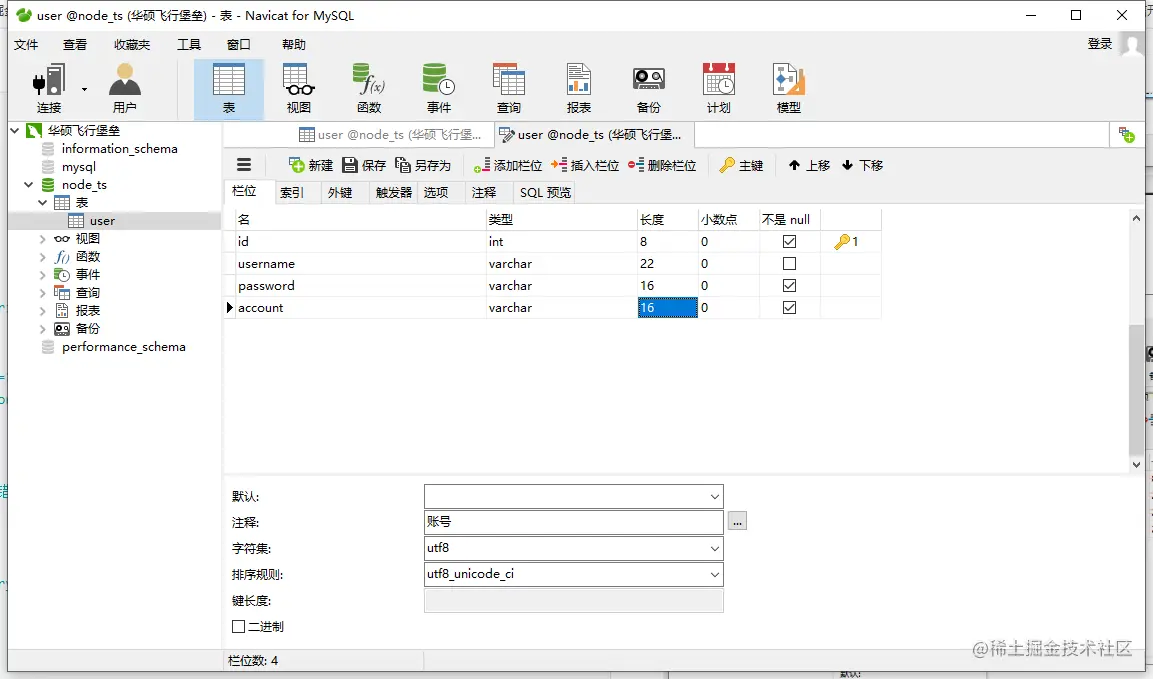Expand the 报表 tree node
The width and height of the screenshot is (1153, 679).
[43, 310]
